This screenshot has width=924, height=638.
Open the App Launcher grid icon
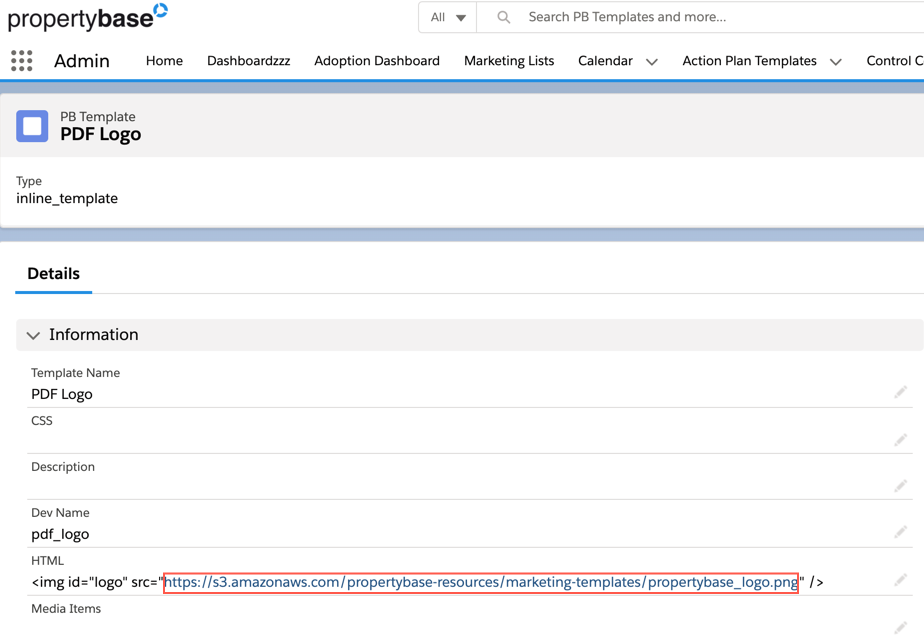[22, 61]
